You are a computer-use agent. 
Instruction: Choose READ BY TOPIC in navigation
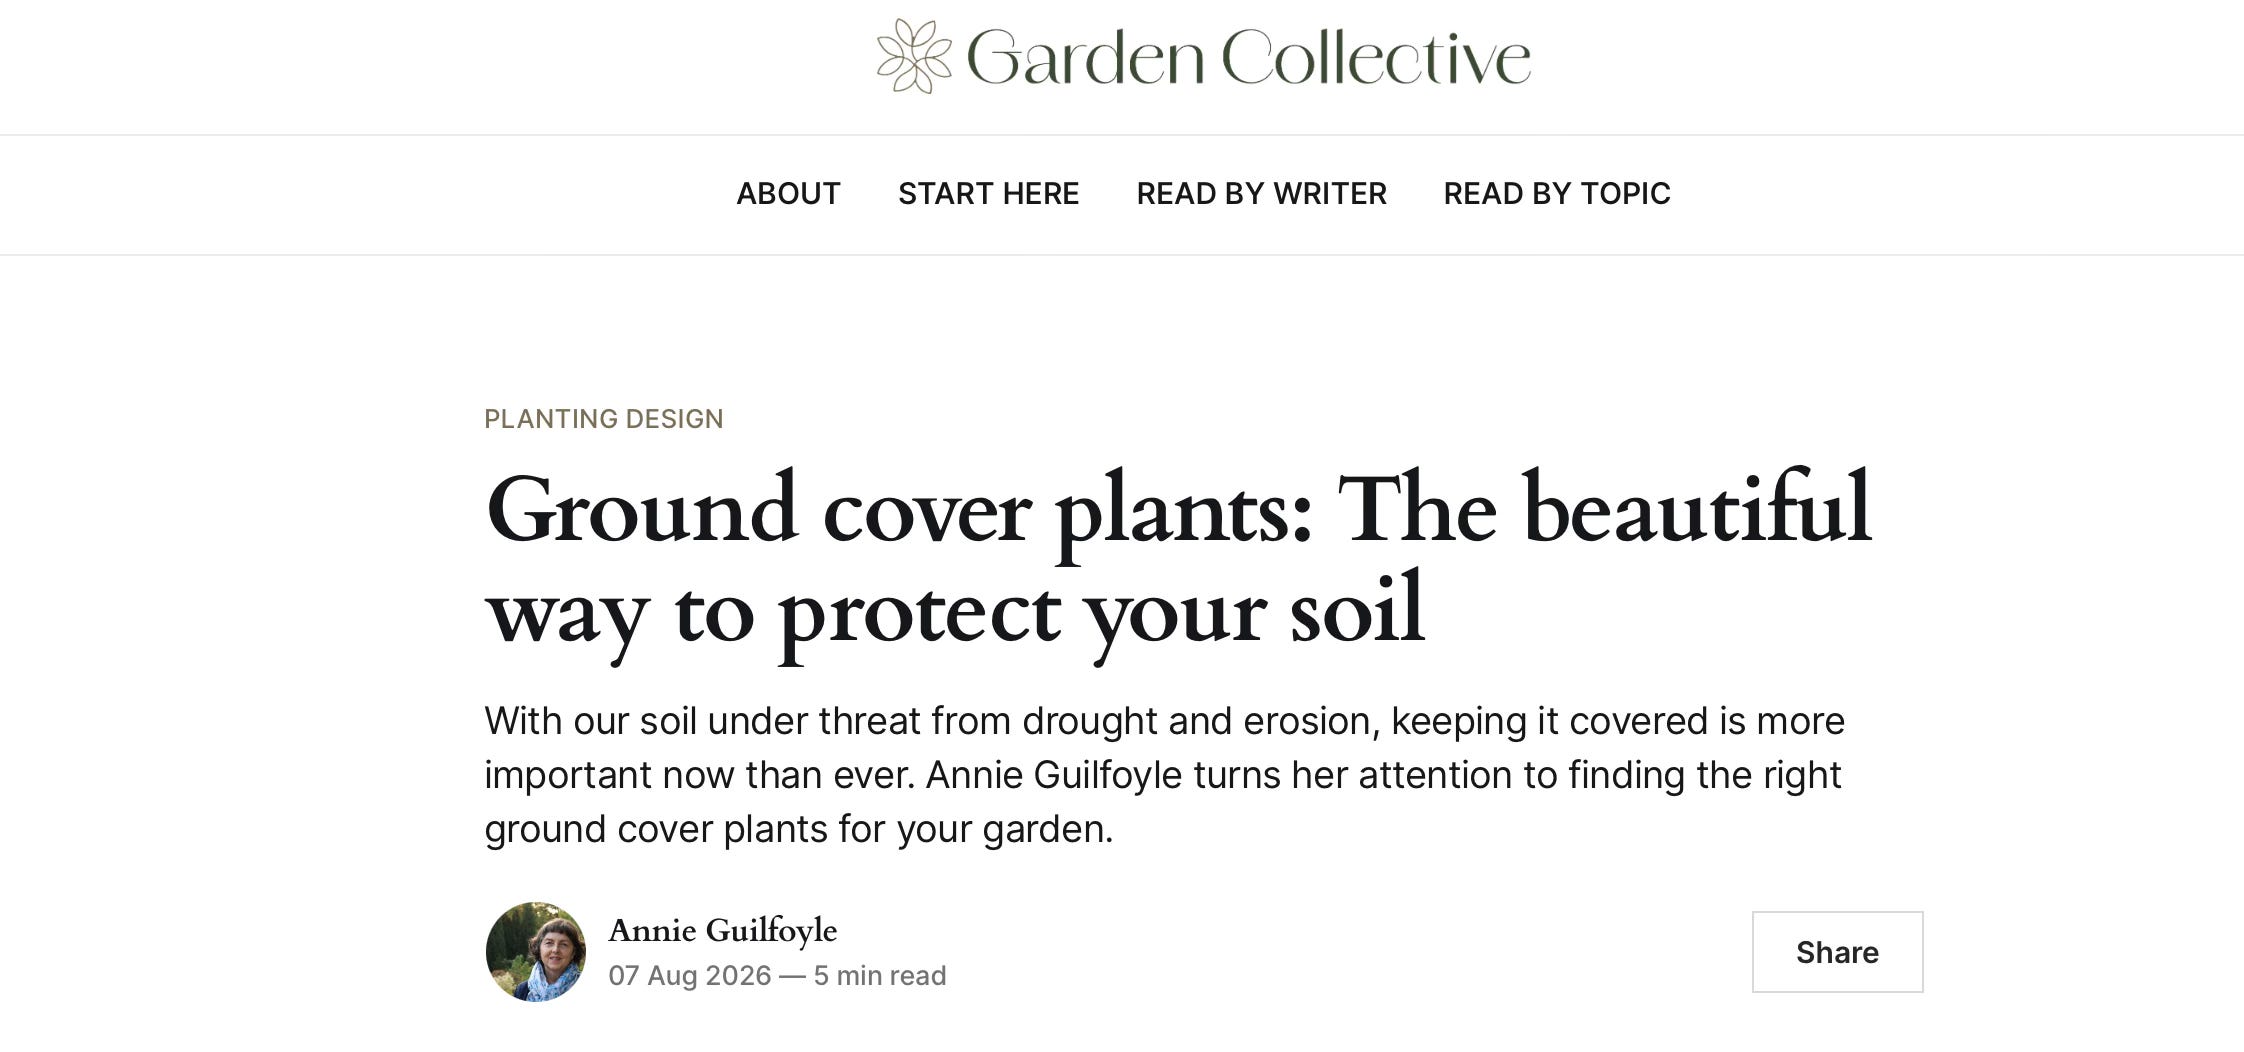tap(1556, 193)
